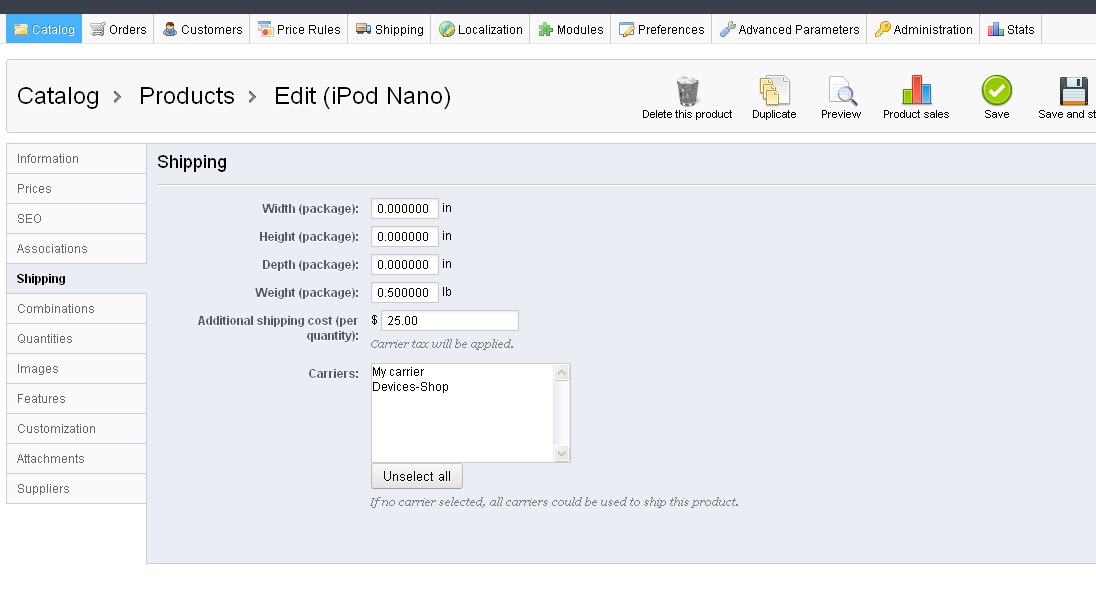Screen dimensions: 1096x599
Task: Switch to the Quantities tab
Action: [76, 339]
